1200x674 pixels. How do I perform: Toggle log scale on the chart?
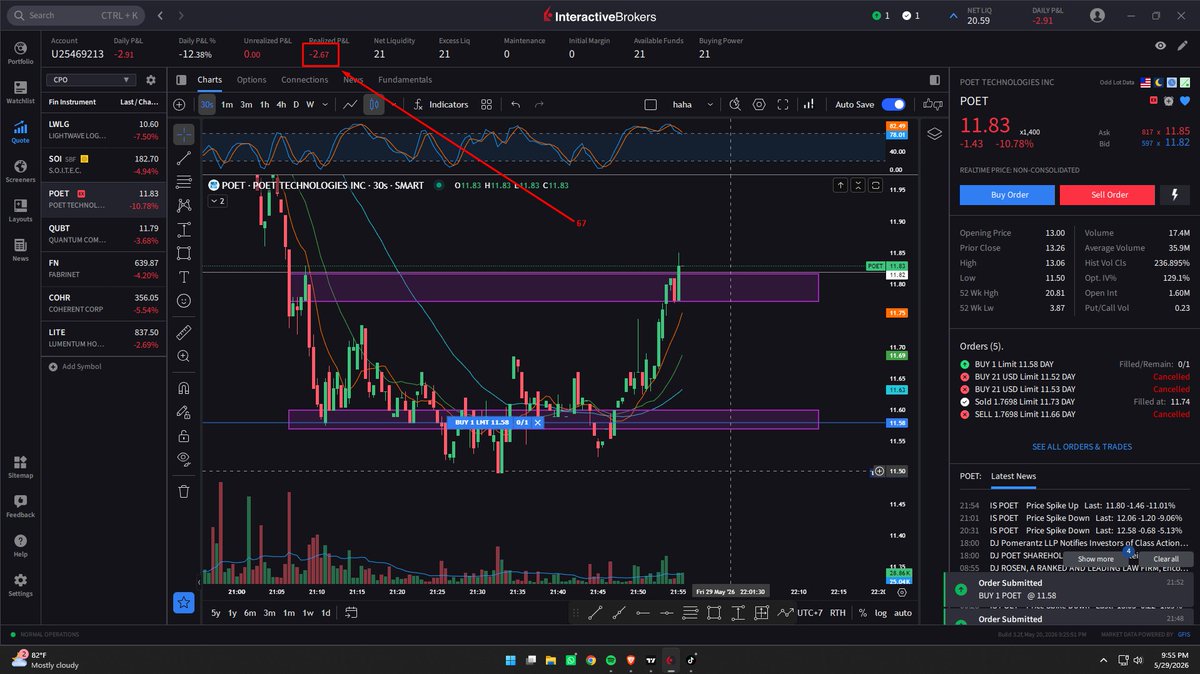click(880, 612)
